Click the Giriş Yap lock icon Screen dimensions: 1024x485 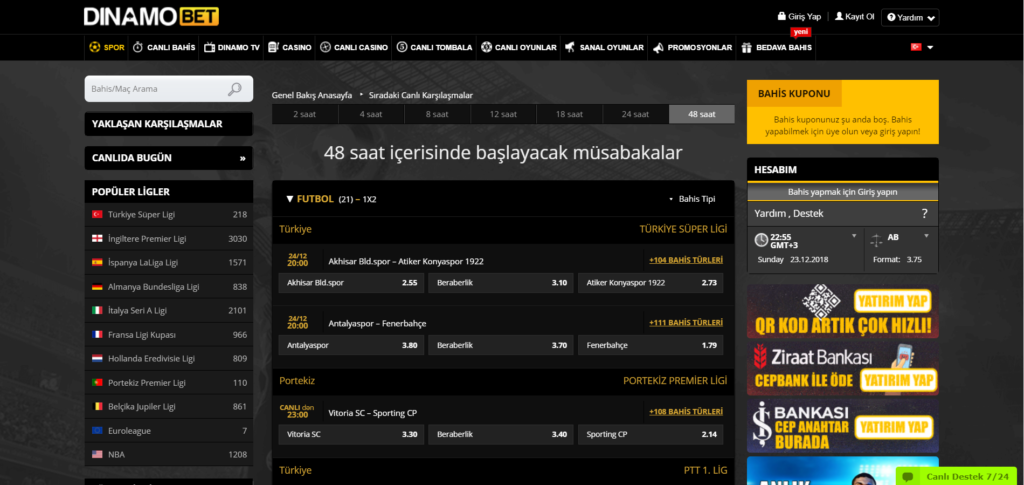781,16
